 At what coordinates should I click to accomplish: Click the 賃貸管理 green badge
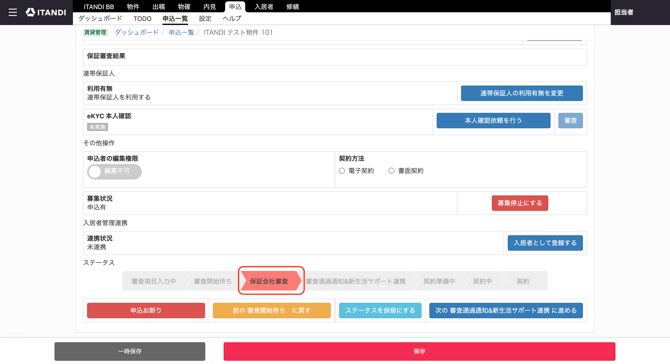coord(95,32)
